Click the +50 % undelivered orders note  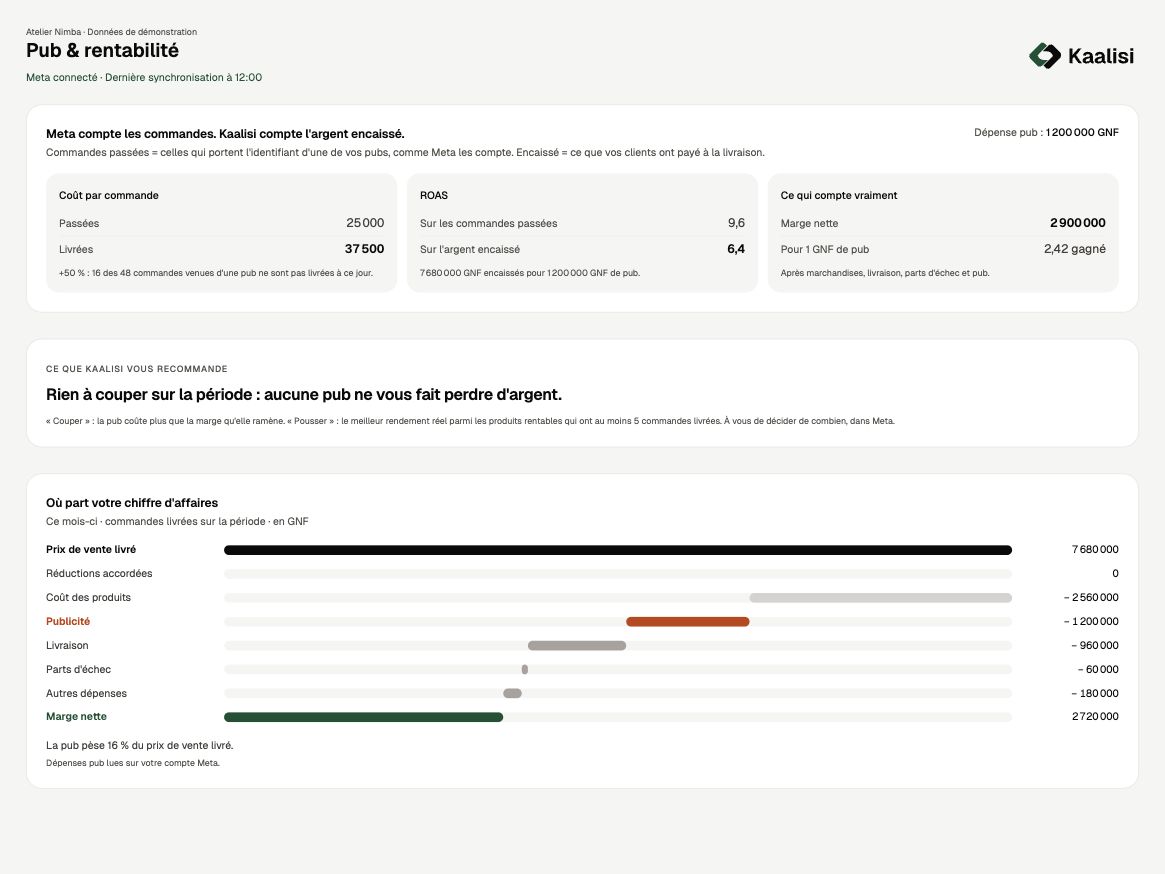pyautogui.click(x=215, y=273)
